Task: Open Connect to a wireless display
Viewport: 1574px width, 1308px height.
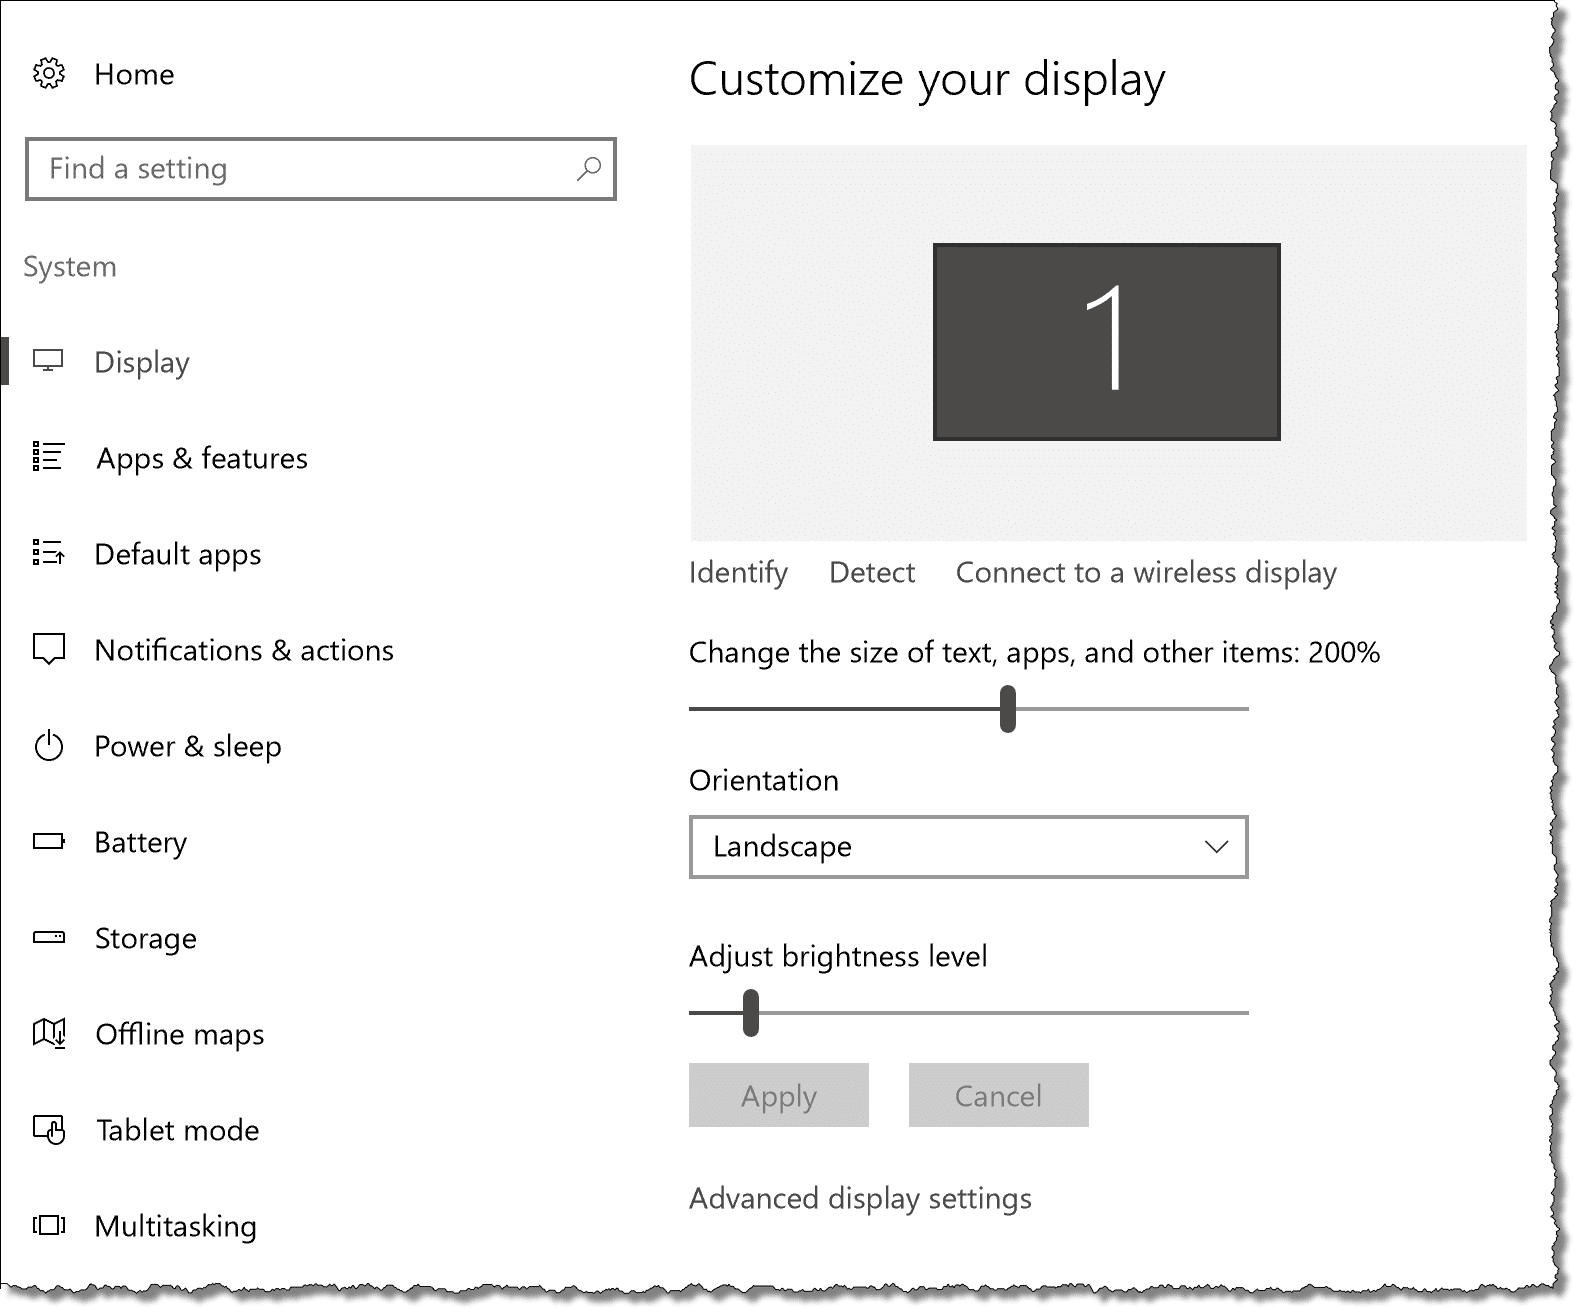Action: tap(1146, 572)
